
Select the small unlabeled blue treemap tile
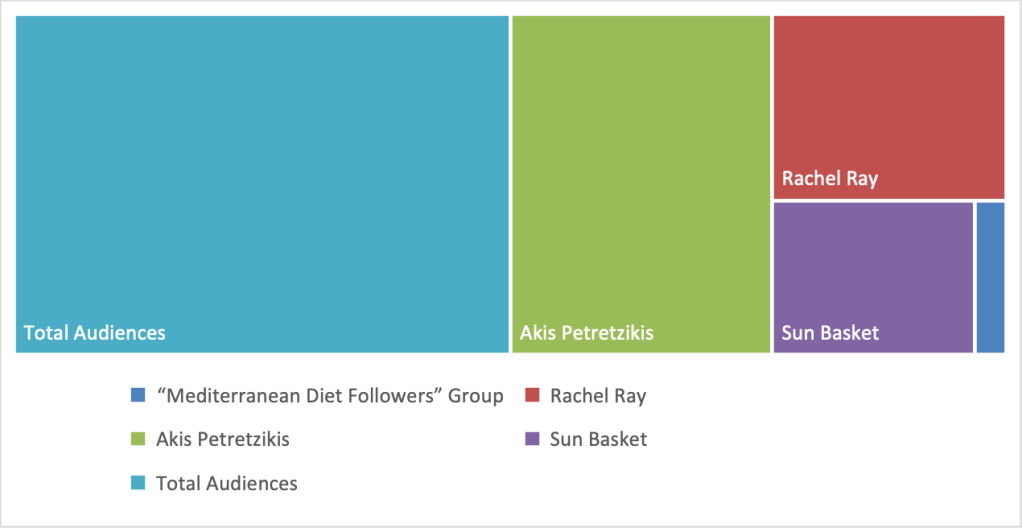click(990, 277)
